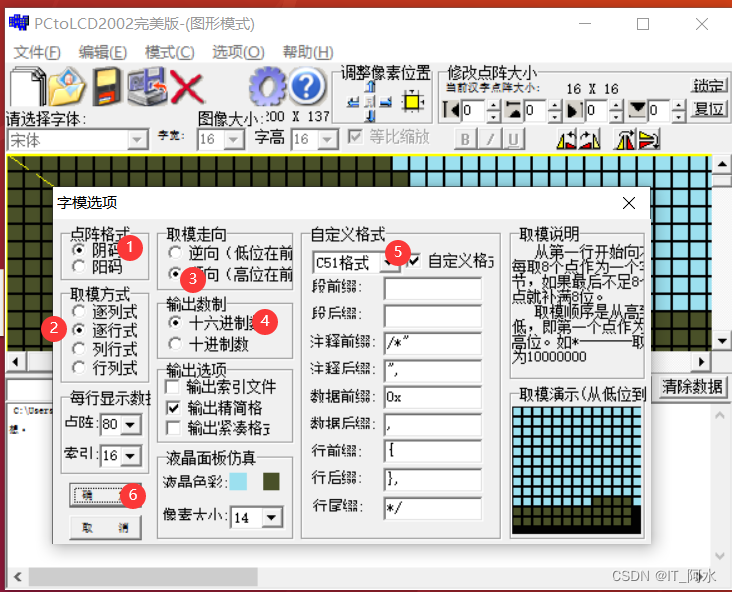Viewport: 732px width, 592px height.
Task: Open the 点阵 per-line count dropdown
Action: coord(131,424)
